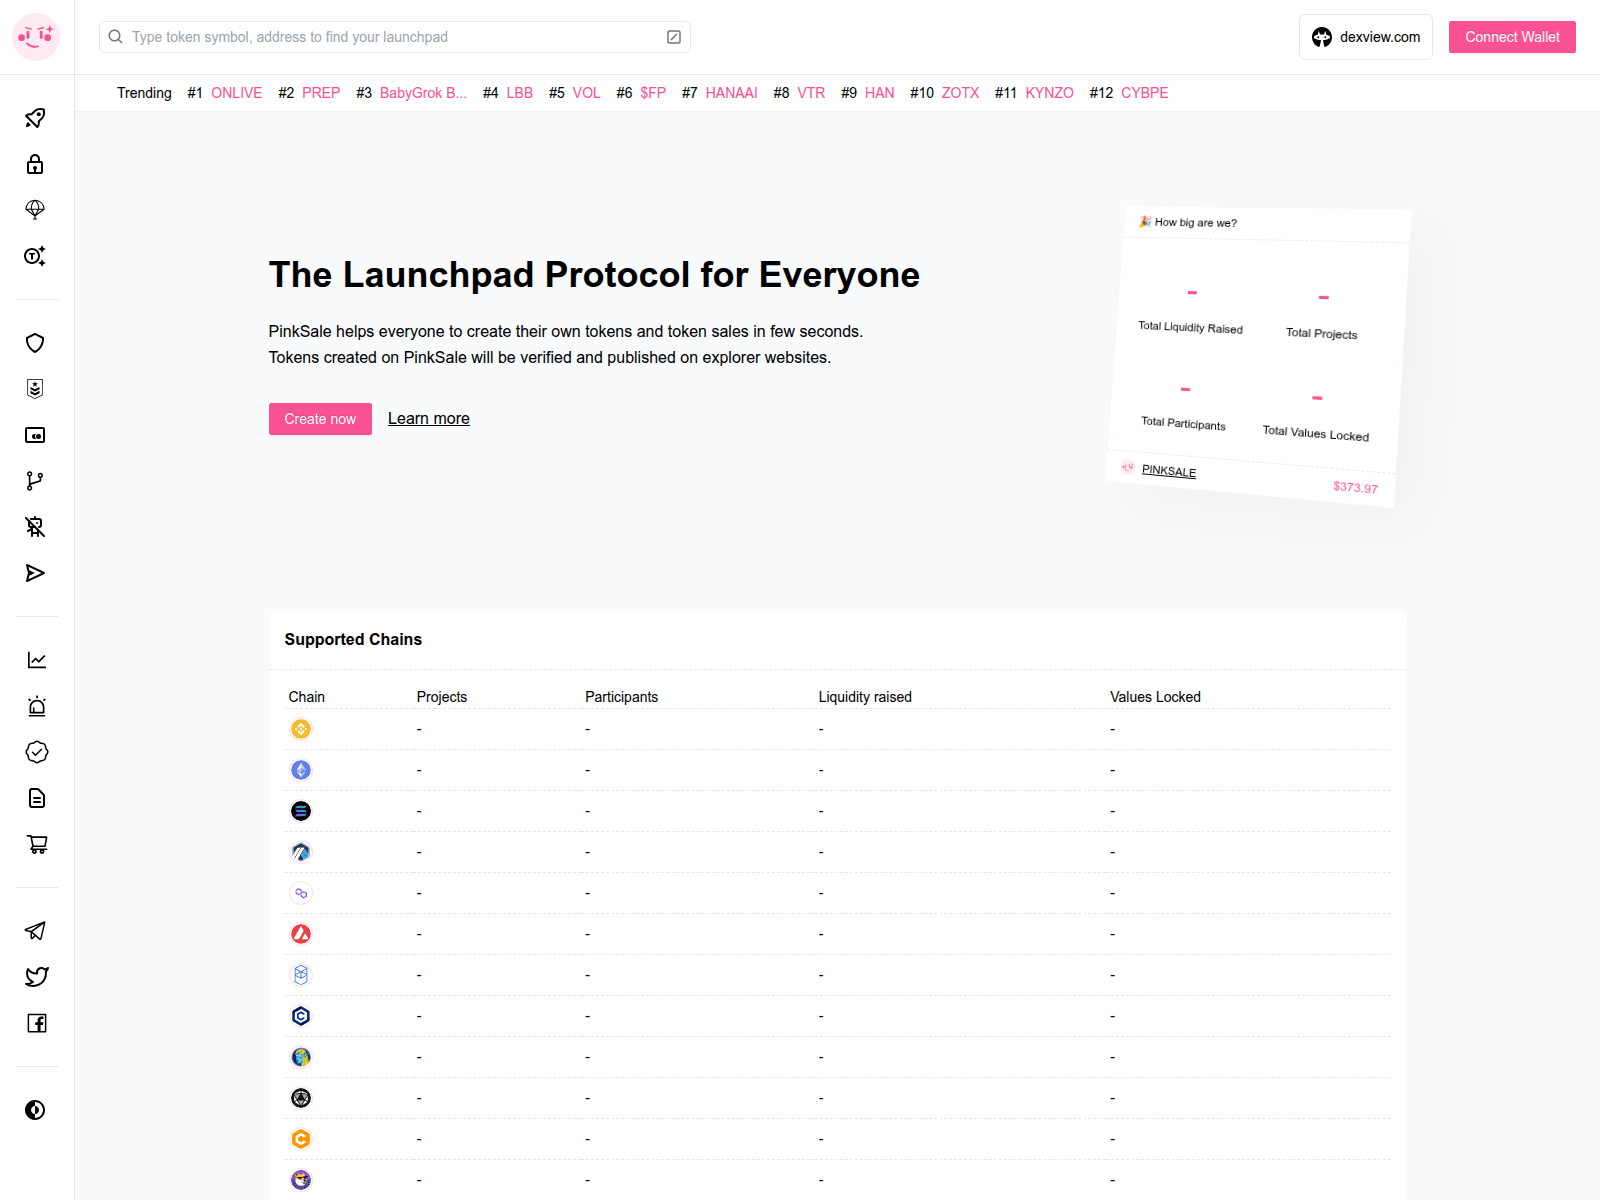Click the Solana chain icon

301,811
